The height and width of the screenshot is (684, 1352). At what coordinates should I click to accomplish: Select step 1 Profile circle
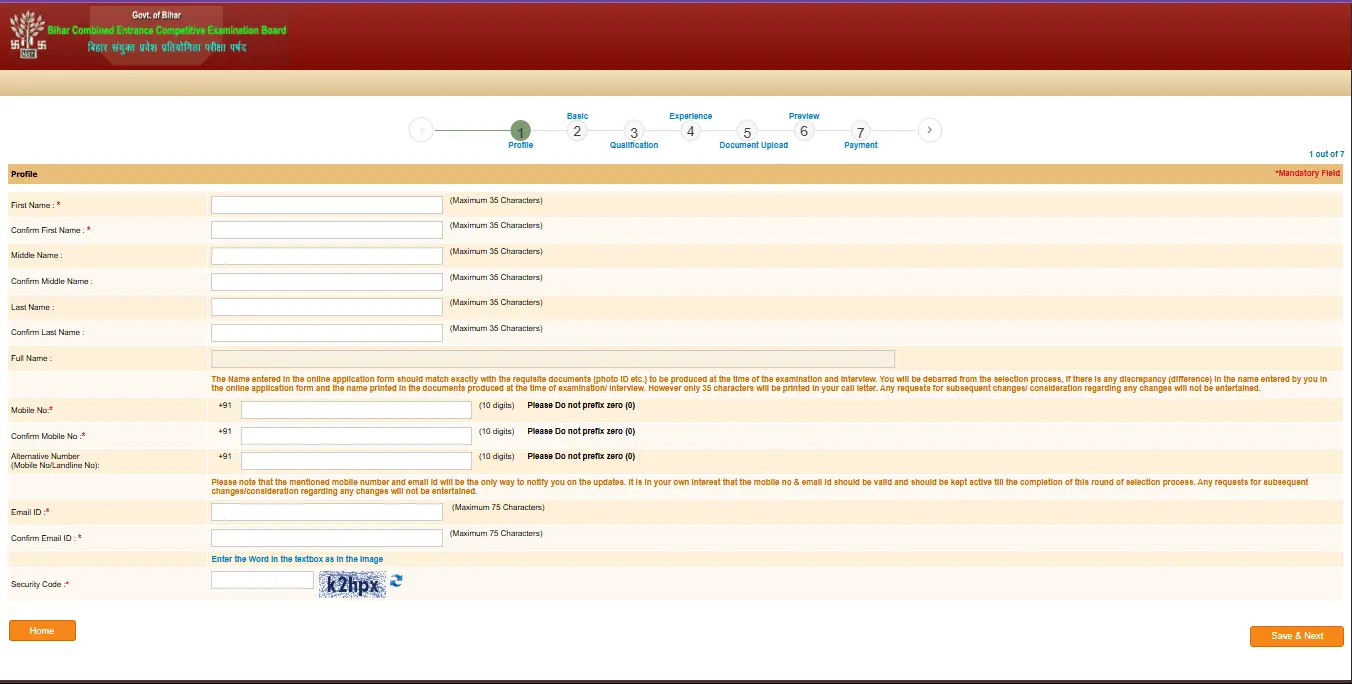coord(520,131)
